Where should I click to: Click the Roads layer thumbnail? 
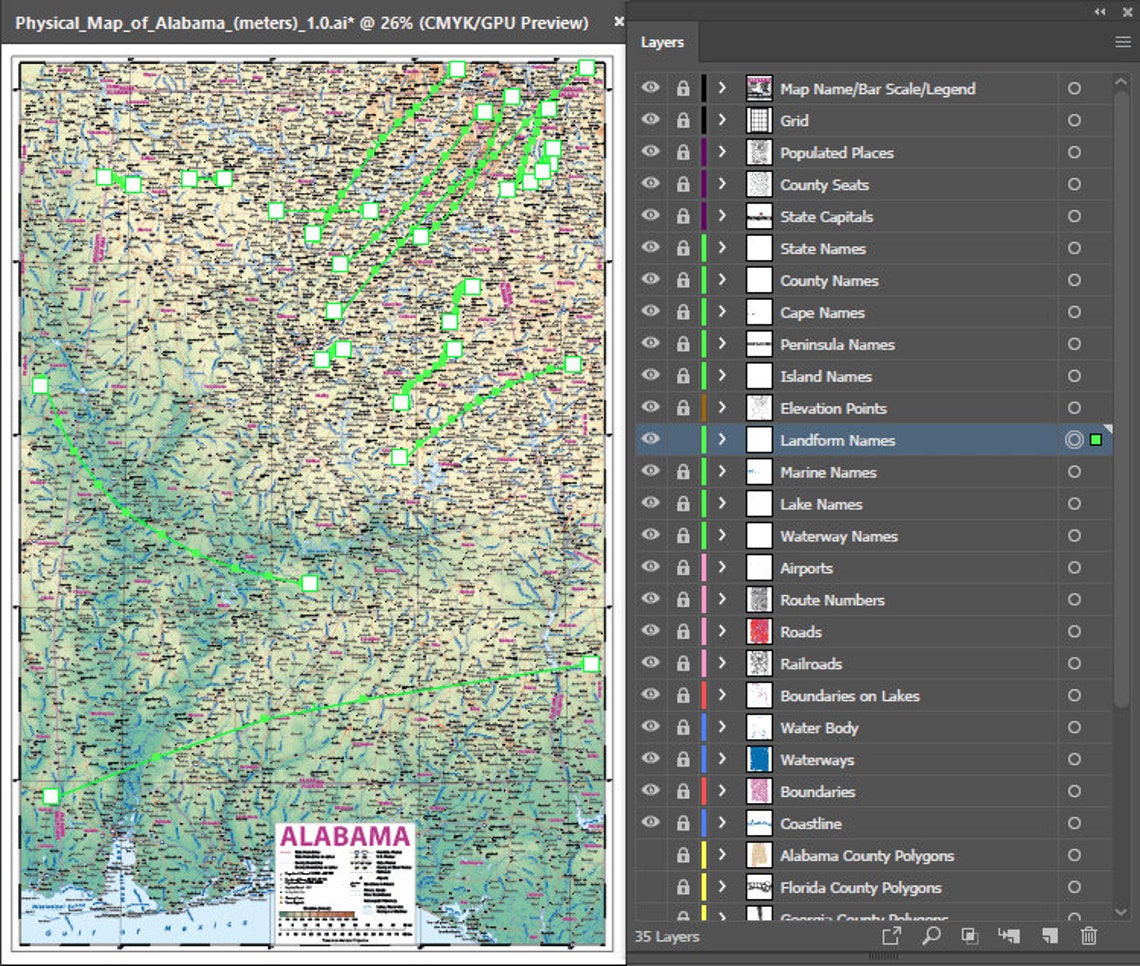(x=758, y=632)
